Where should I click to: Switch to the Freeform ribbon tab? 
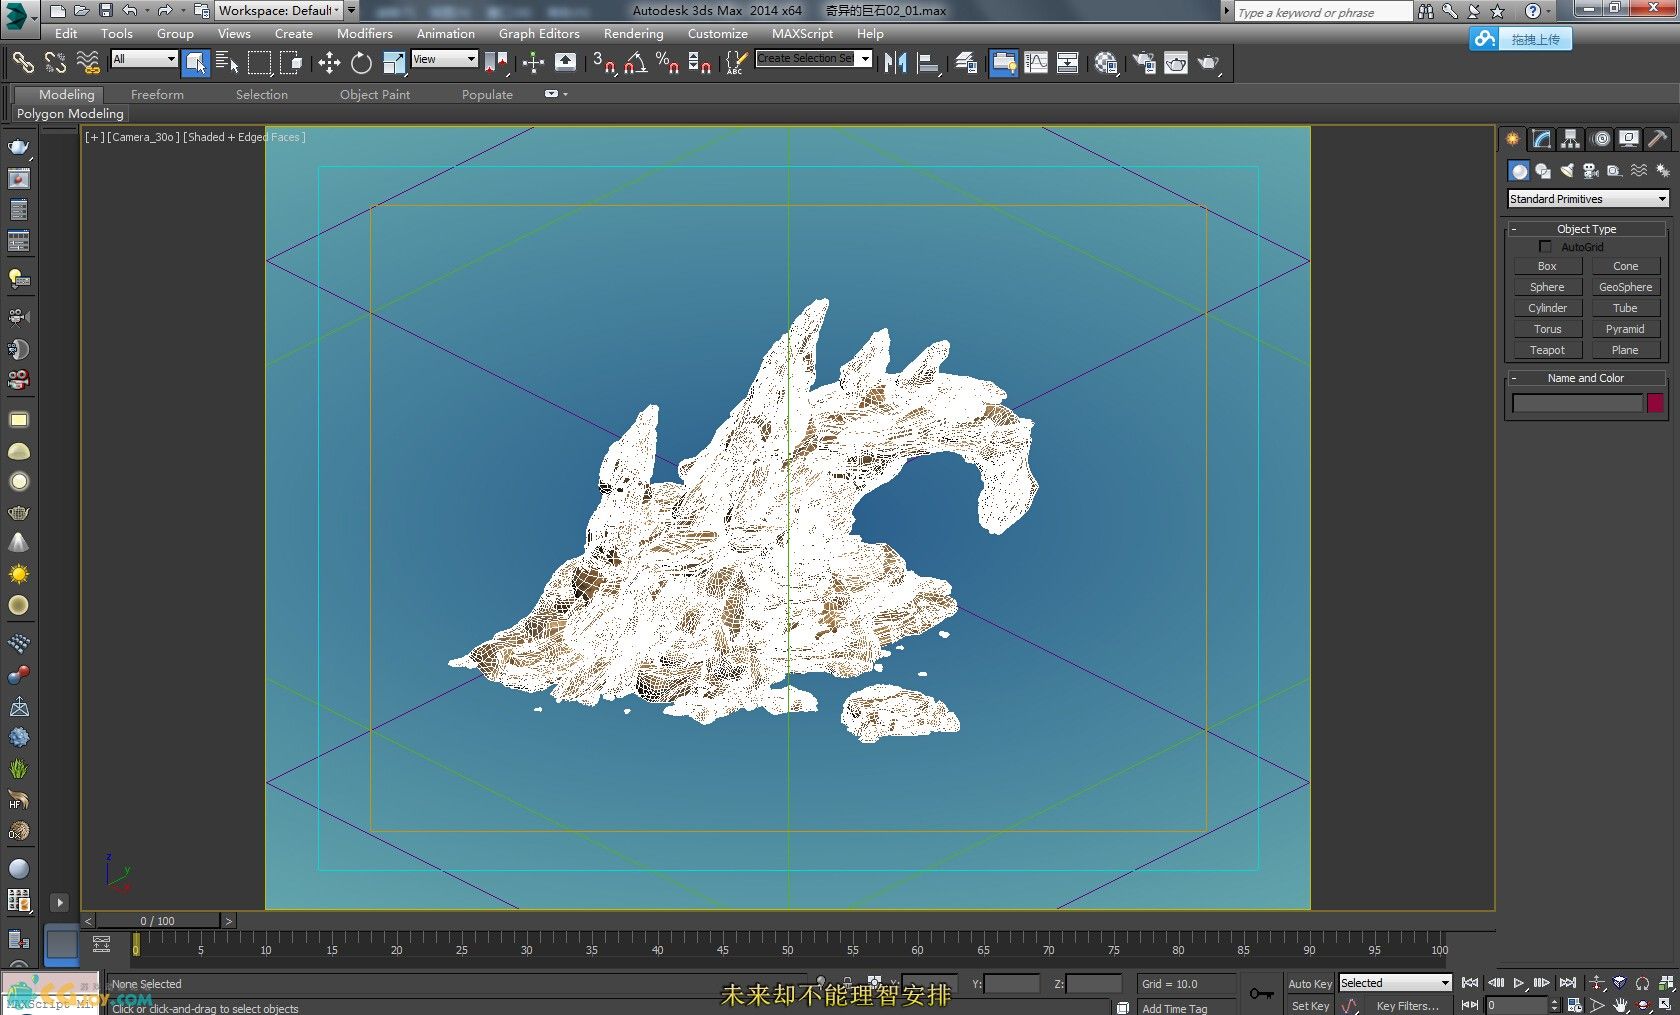tap(157, 94)
